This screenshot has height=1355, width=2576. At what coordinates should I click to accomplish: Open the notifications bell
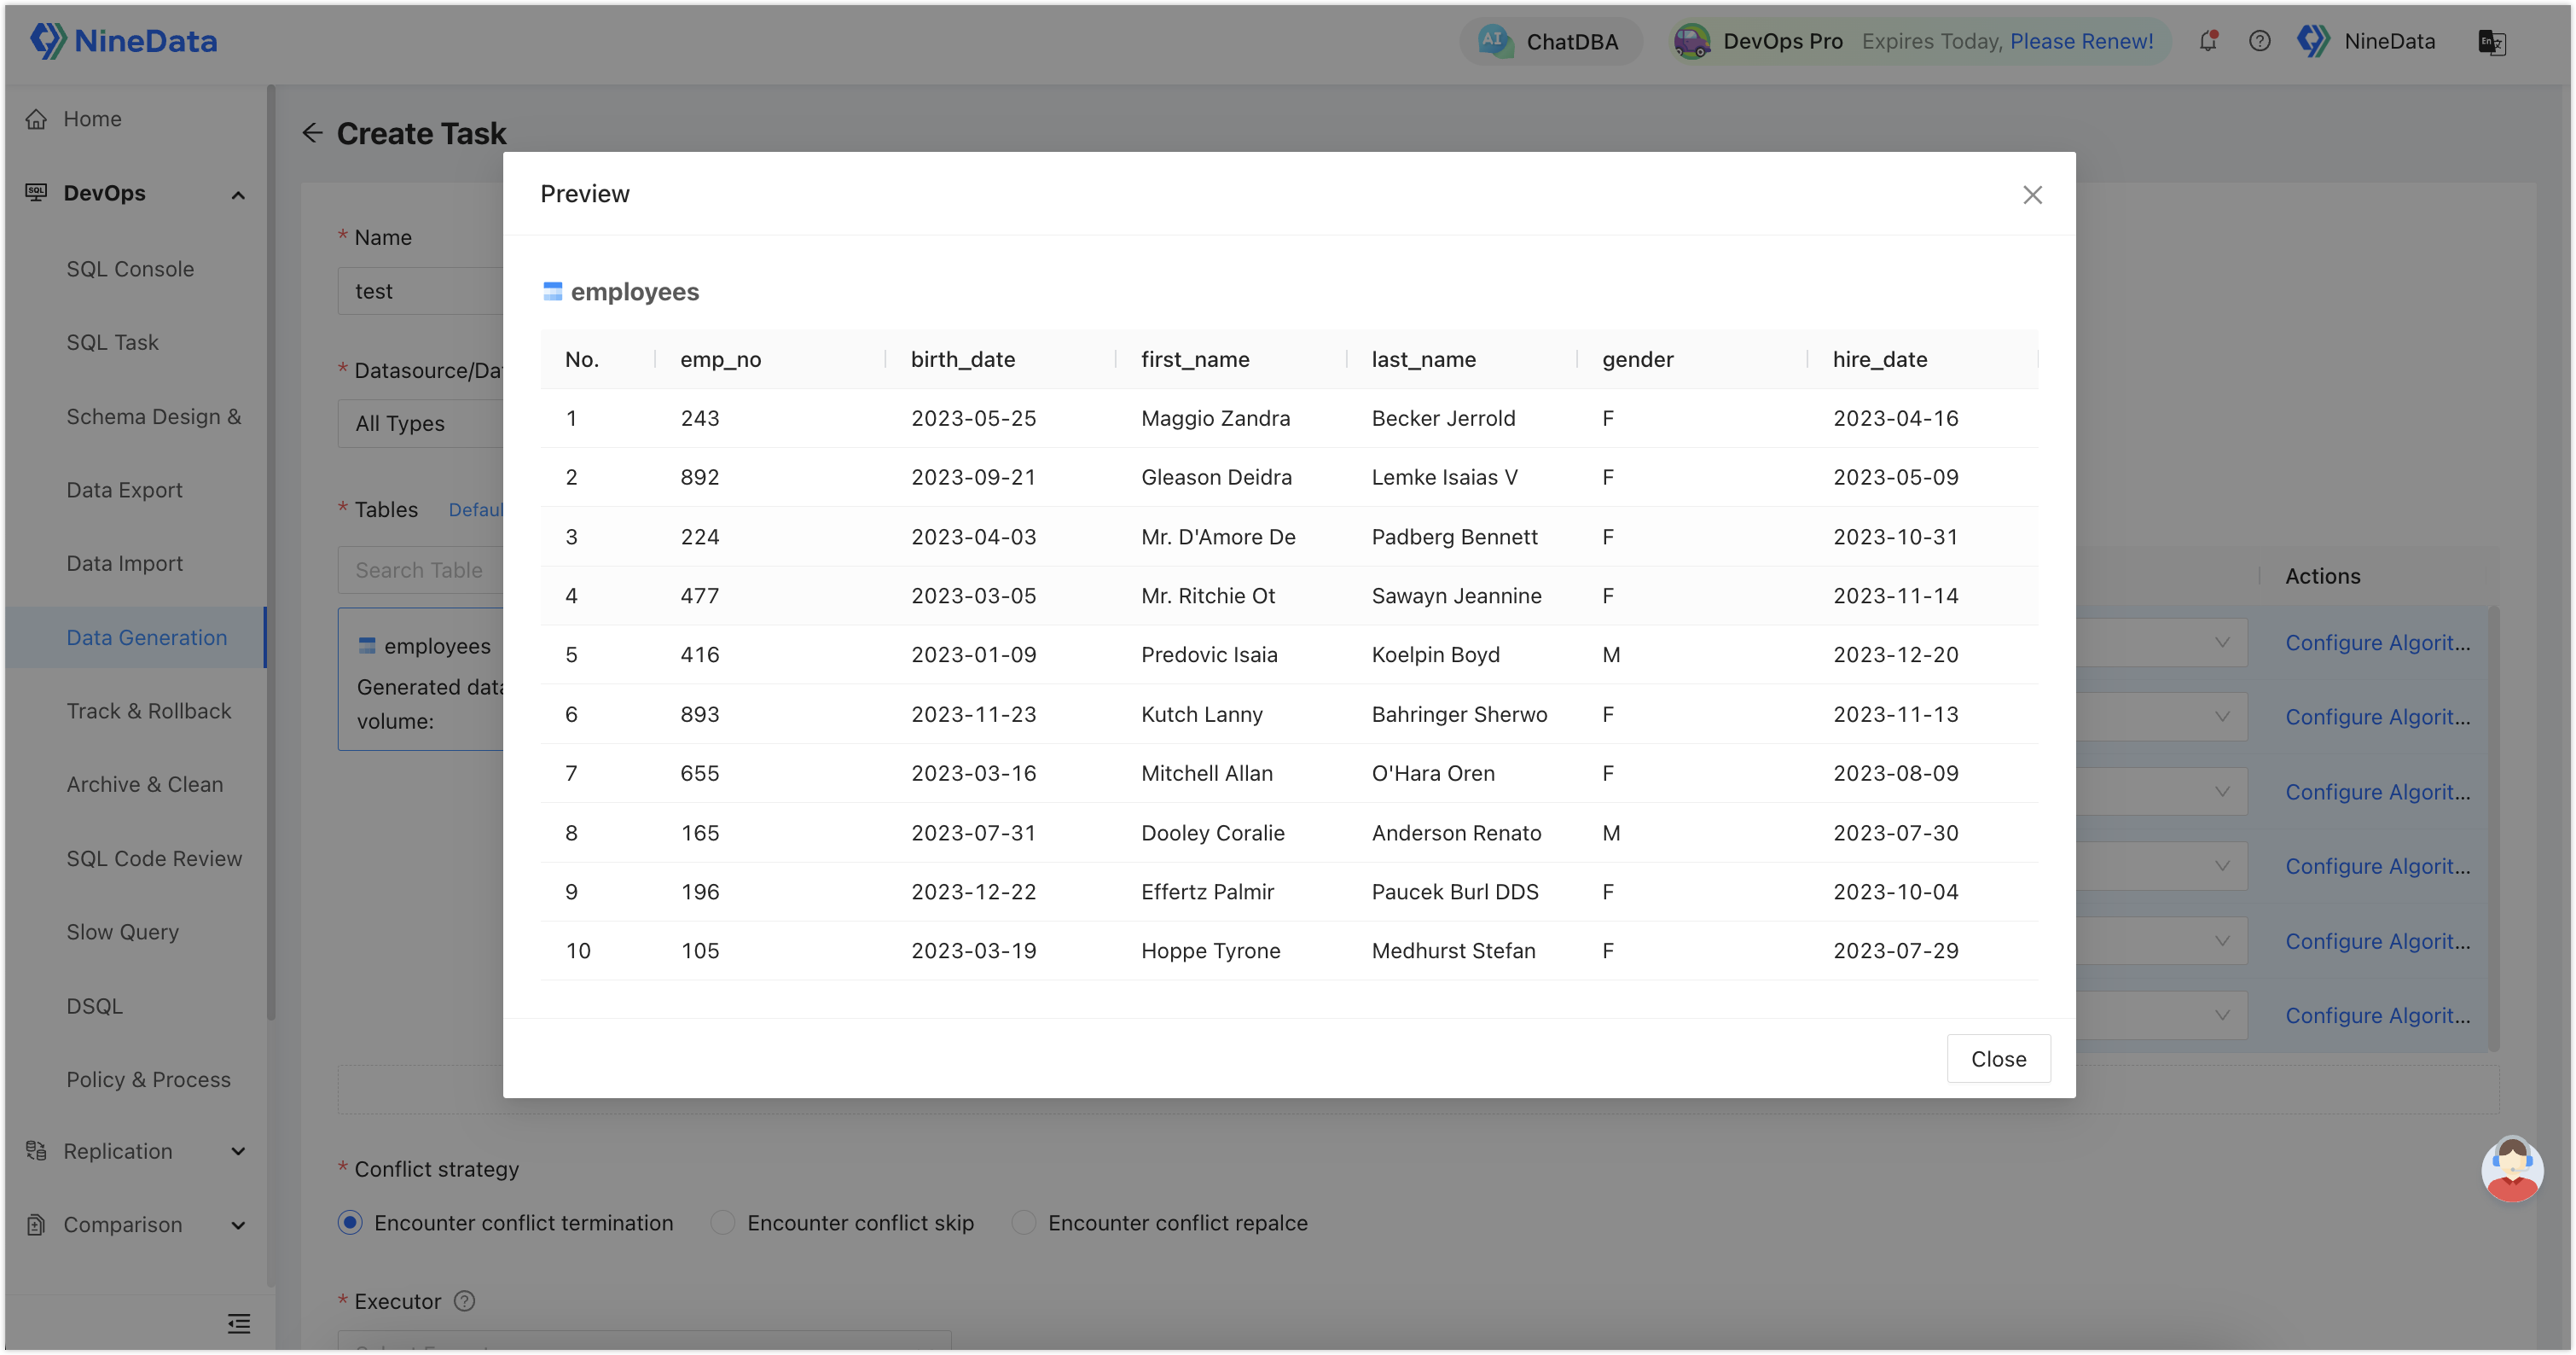pos(2208,41)
